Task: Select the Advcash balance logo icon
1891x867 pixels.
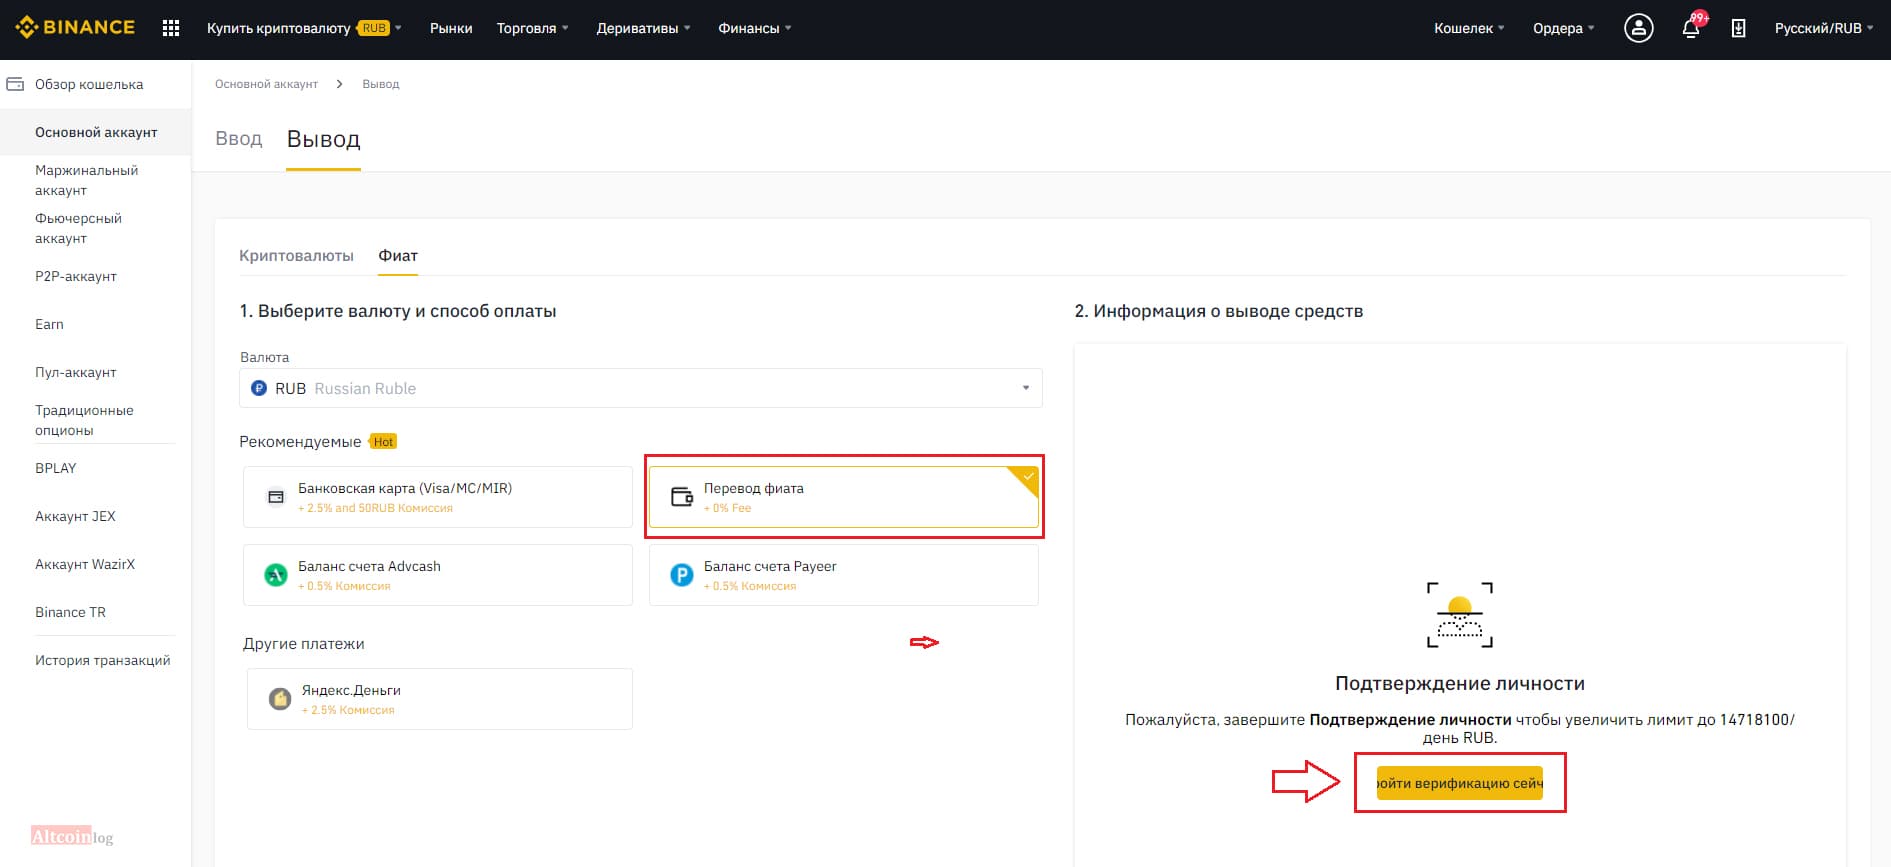Action: click(276, 575)
